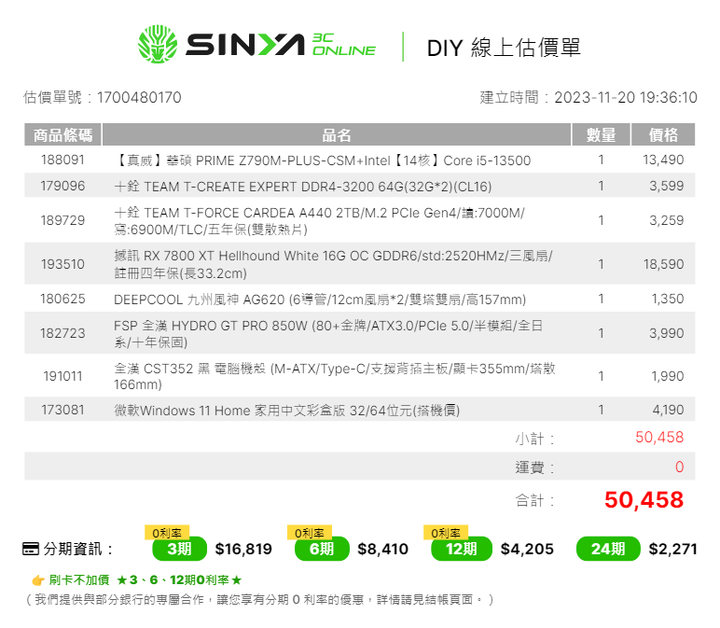Click the price 3,599
The width and height of the screenshot is (720, 628).
click(x=666, y=186)
